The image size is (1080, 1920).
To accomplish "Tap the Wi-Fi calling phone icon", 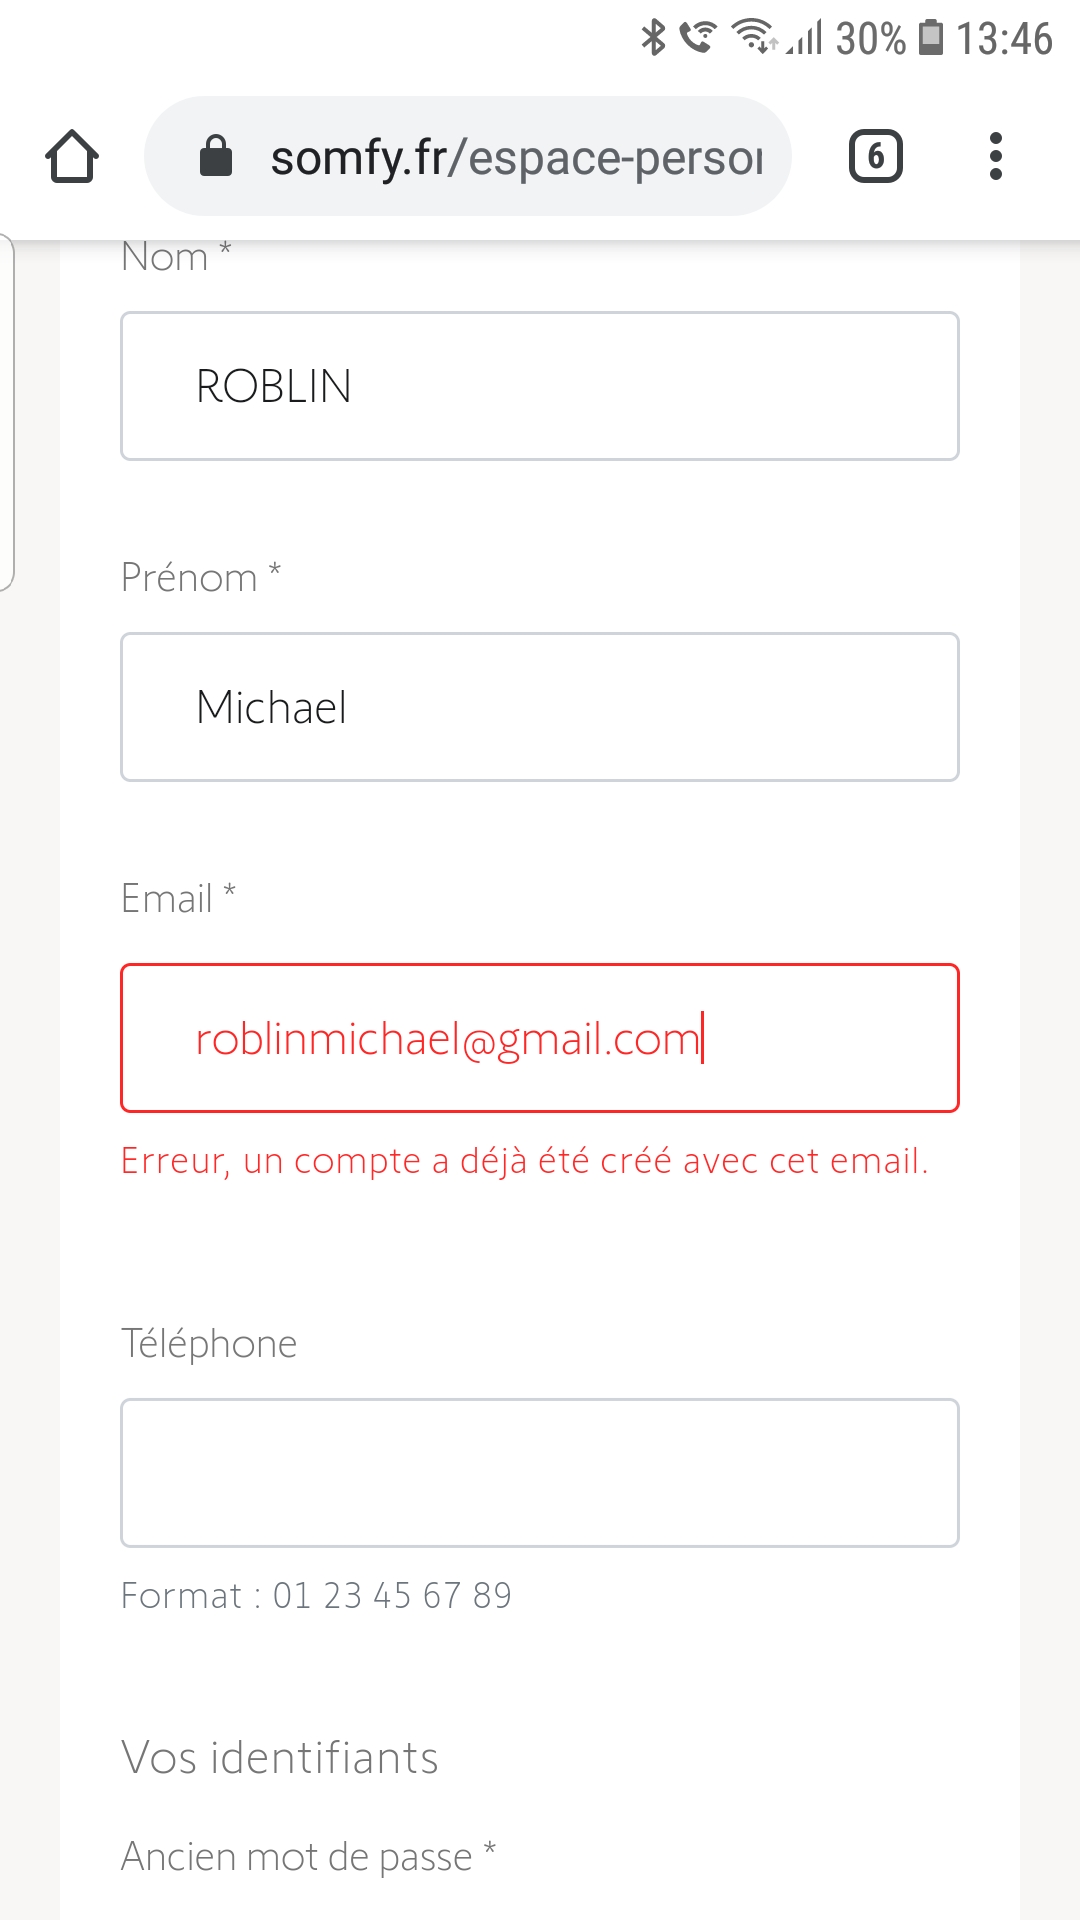I will tap(697, 38).
